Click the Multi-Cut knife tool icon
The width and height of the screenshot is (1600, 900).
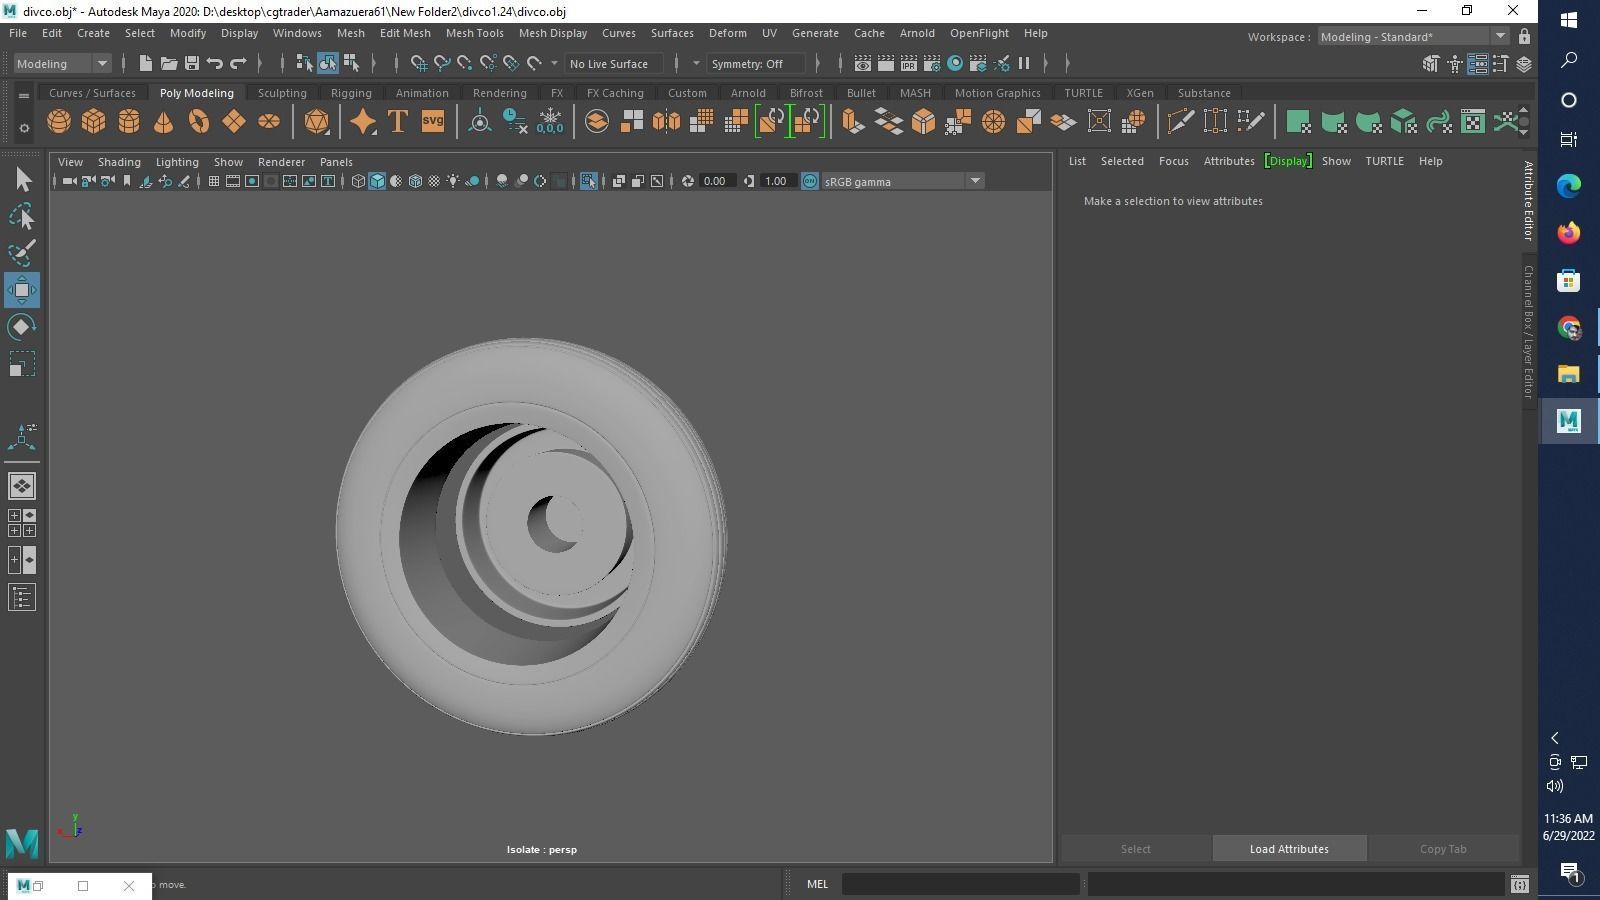click(1180, 121)
